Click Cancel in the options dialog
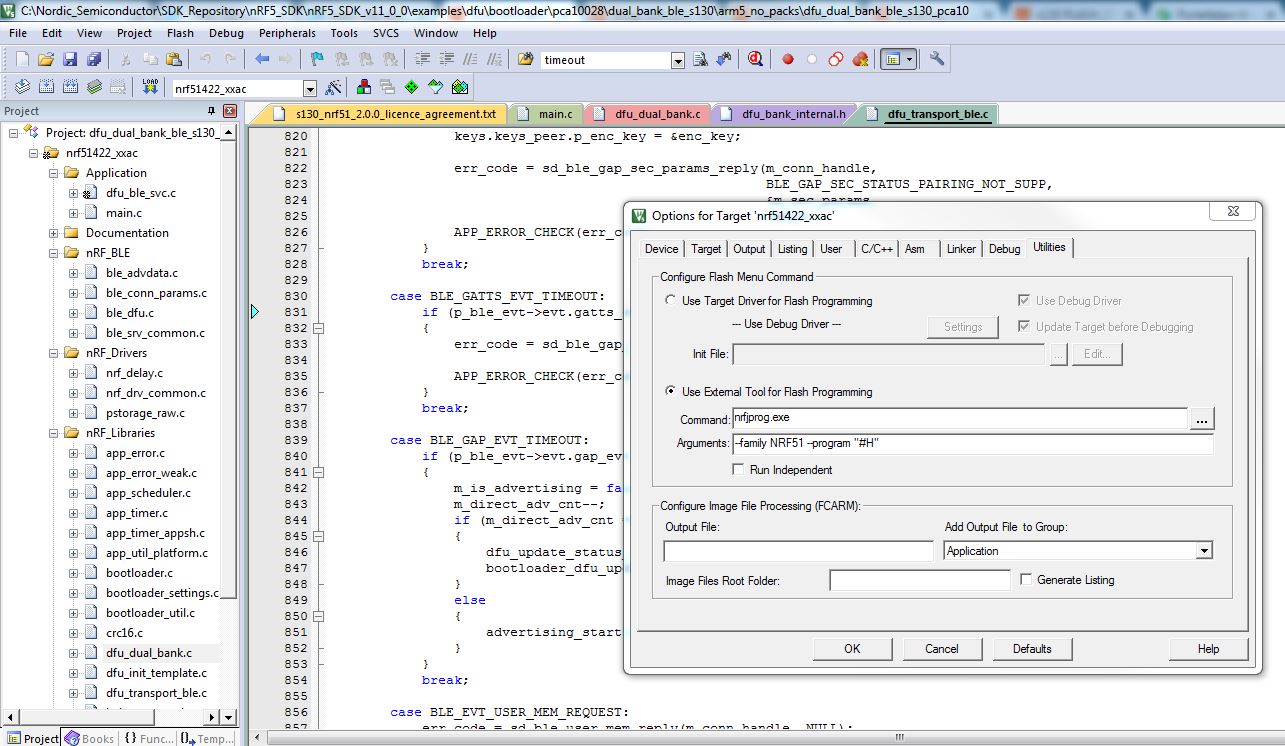This screenshot has height=746, width=1285. 941,649
